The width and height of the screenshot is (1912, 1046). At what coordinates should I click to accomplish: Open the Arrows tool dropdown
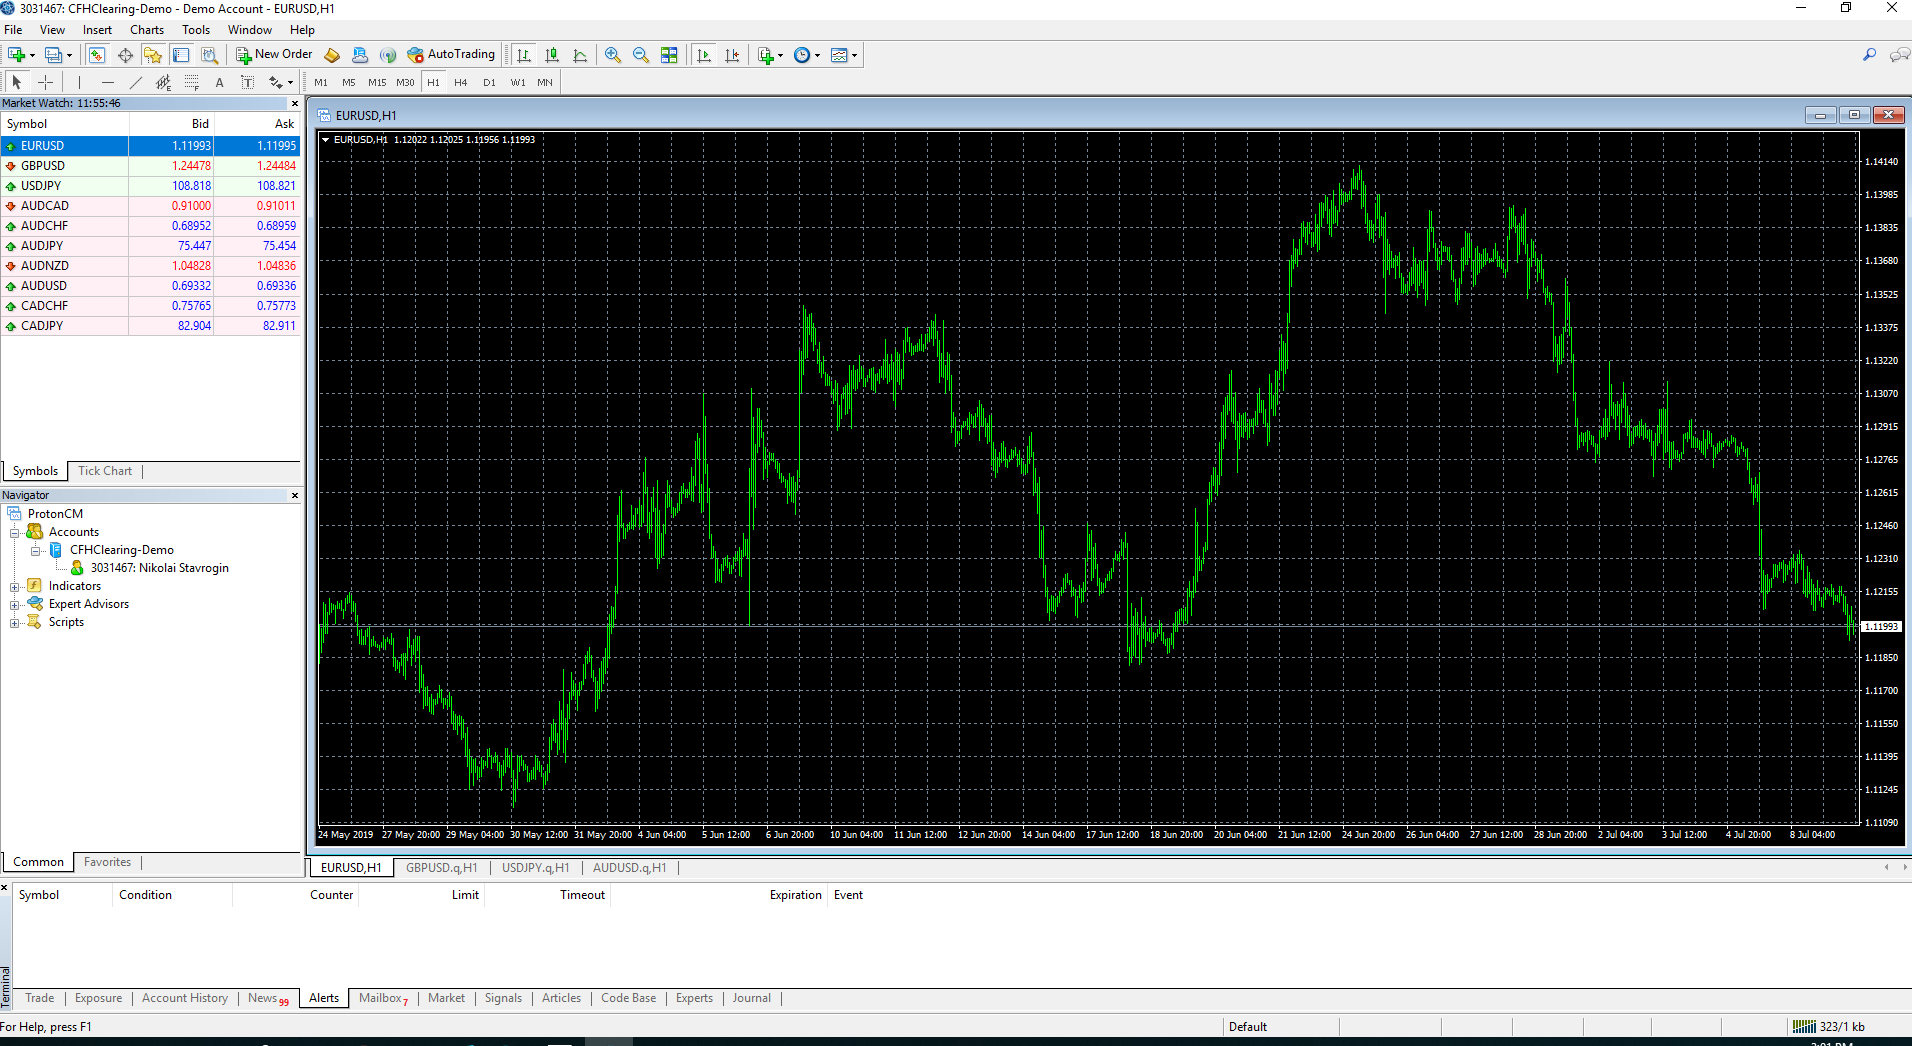(x=290, y=83)
